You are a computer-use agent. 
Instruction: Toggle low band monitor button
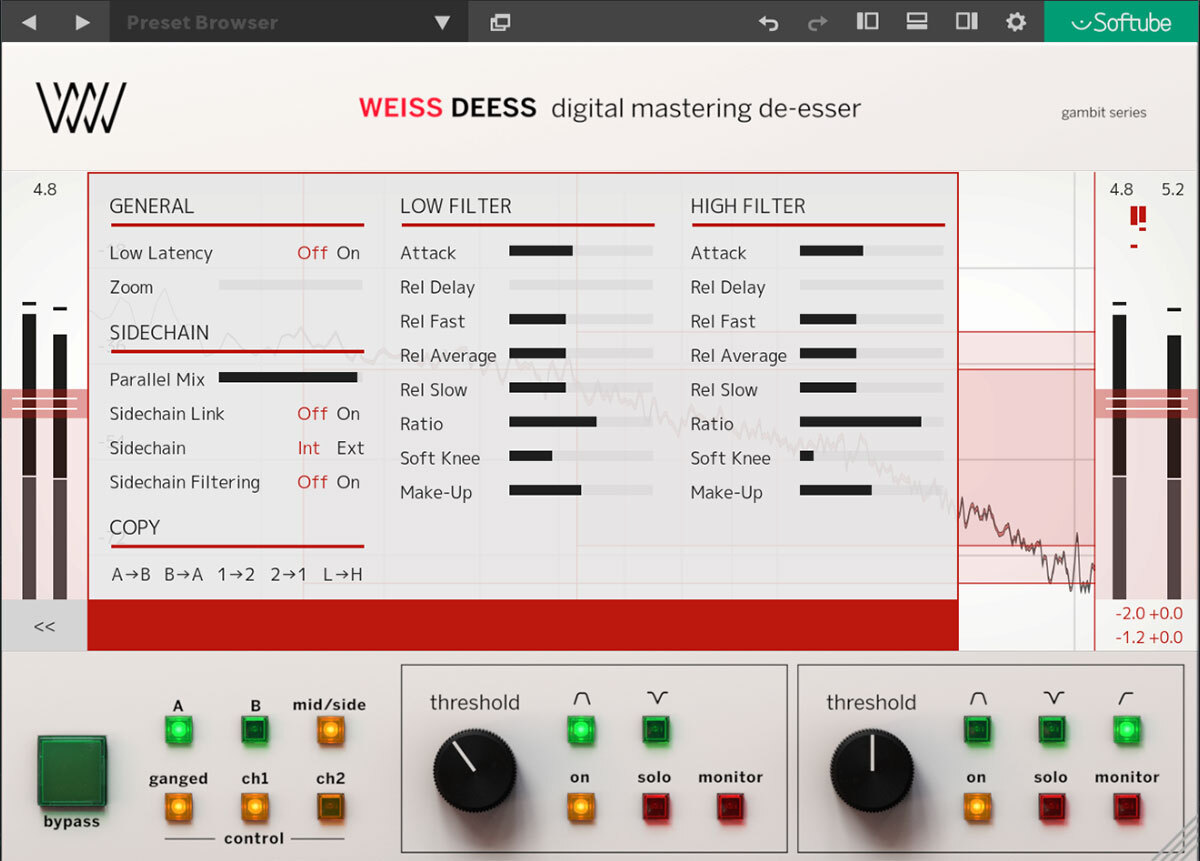coord(731,806)
